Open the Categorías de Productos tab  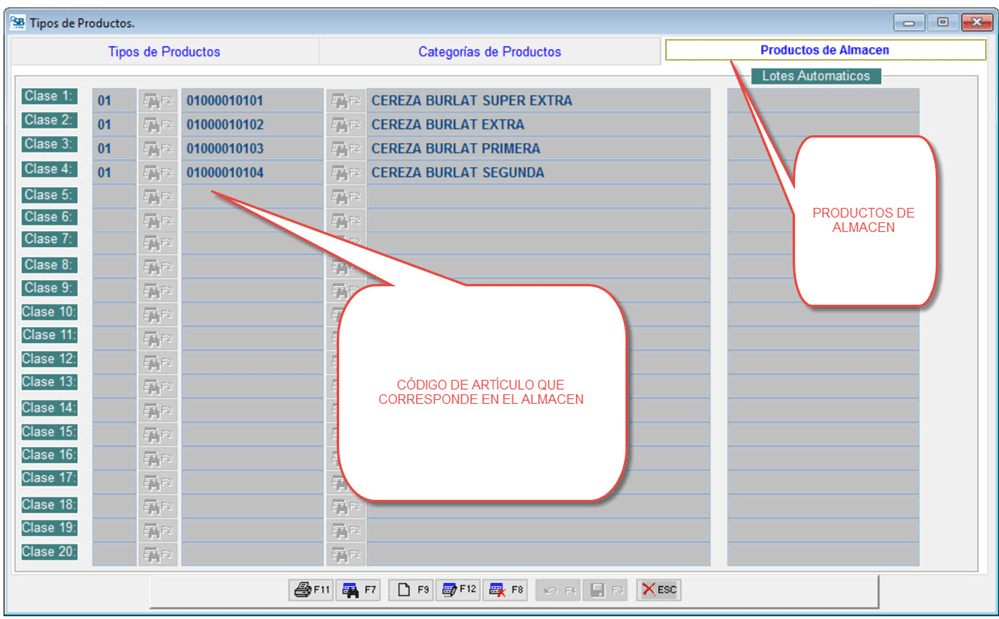pyautogui.click(x=490, y=51)
